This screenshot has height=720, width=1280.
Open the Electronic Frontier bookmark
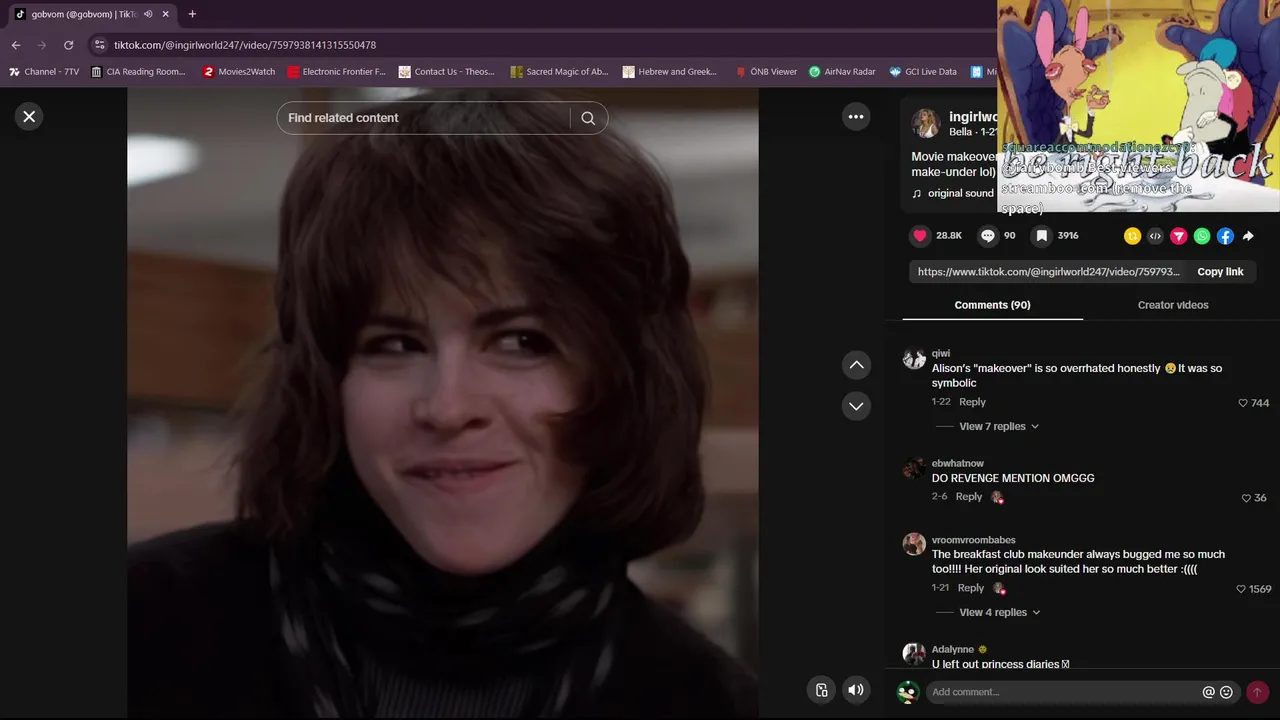[x=336, y=72]
